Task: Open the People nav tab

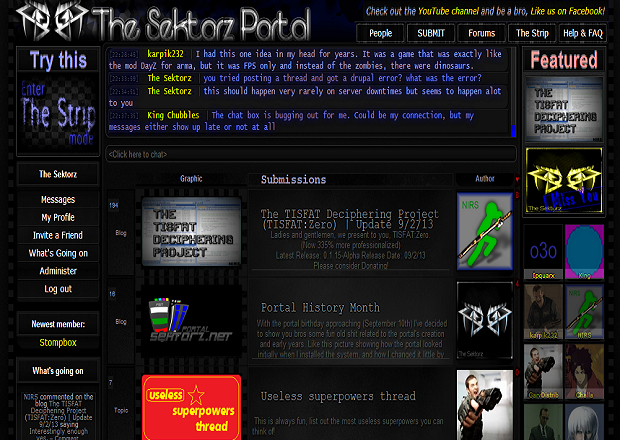Action: click(x=380, y=33)
